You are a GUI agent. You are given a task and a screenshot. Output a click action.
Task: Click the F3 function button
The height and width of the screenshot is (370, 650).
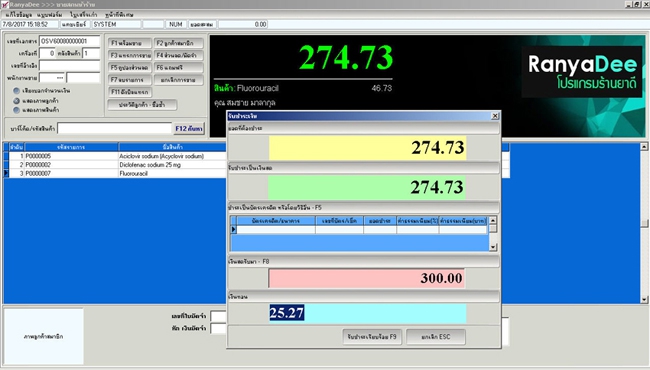pos(130,55)
